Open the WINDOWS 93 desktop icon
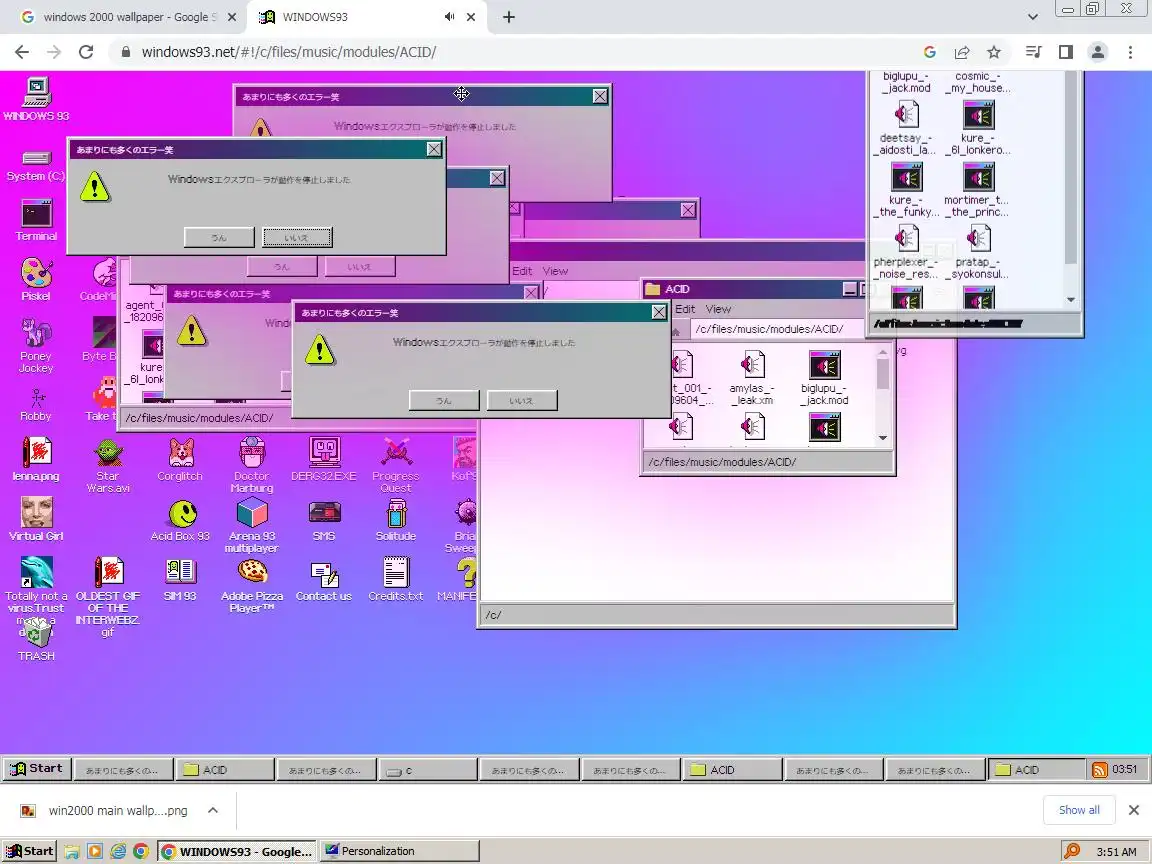This screenshot has width=1152, height=864. 36,99
